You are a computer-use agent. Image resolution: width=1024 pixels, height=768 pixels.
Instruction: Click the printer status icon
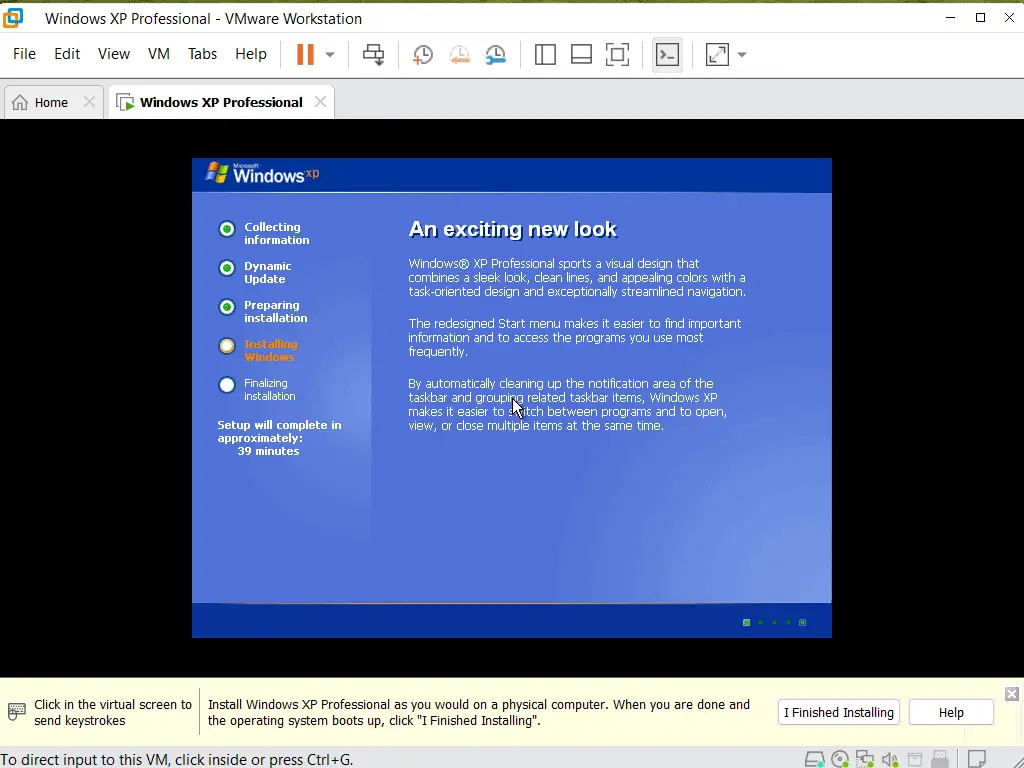915,759
